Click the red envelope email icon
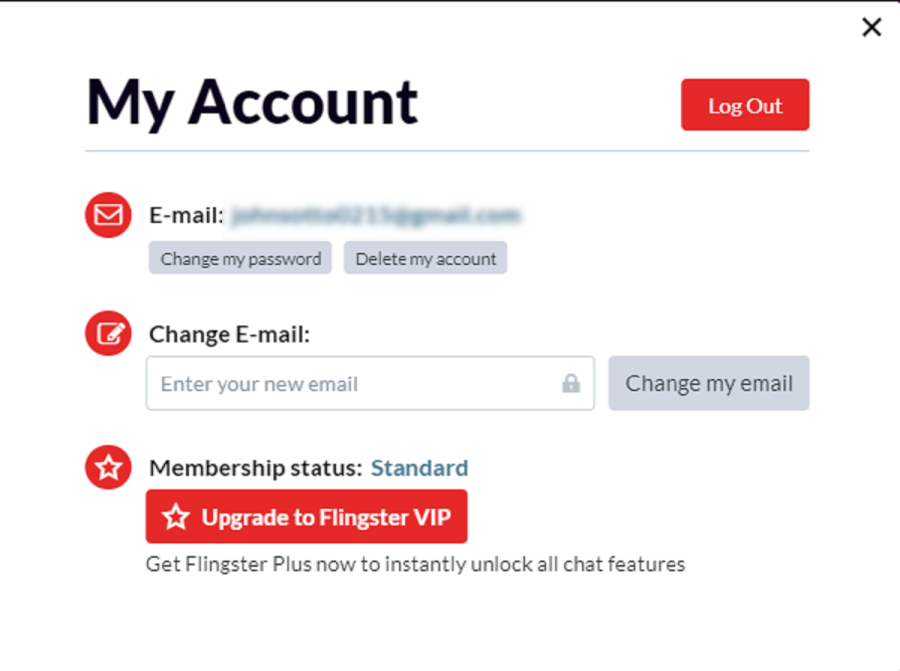 pos(108,215)
